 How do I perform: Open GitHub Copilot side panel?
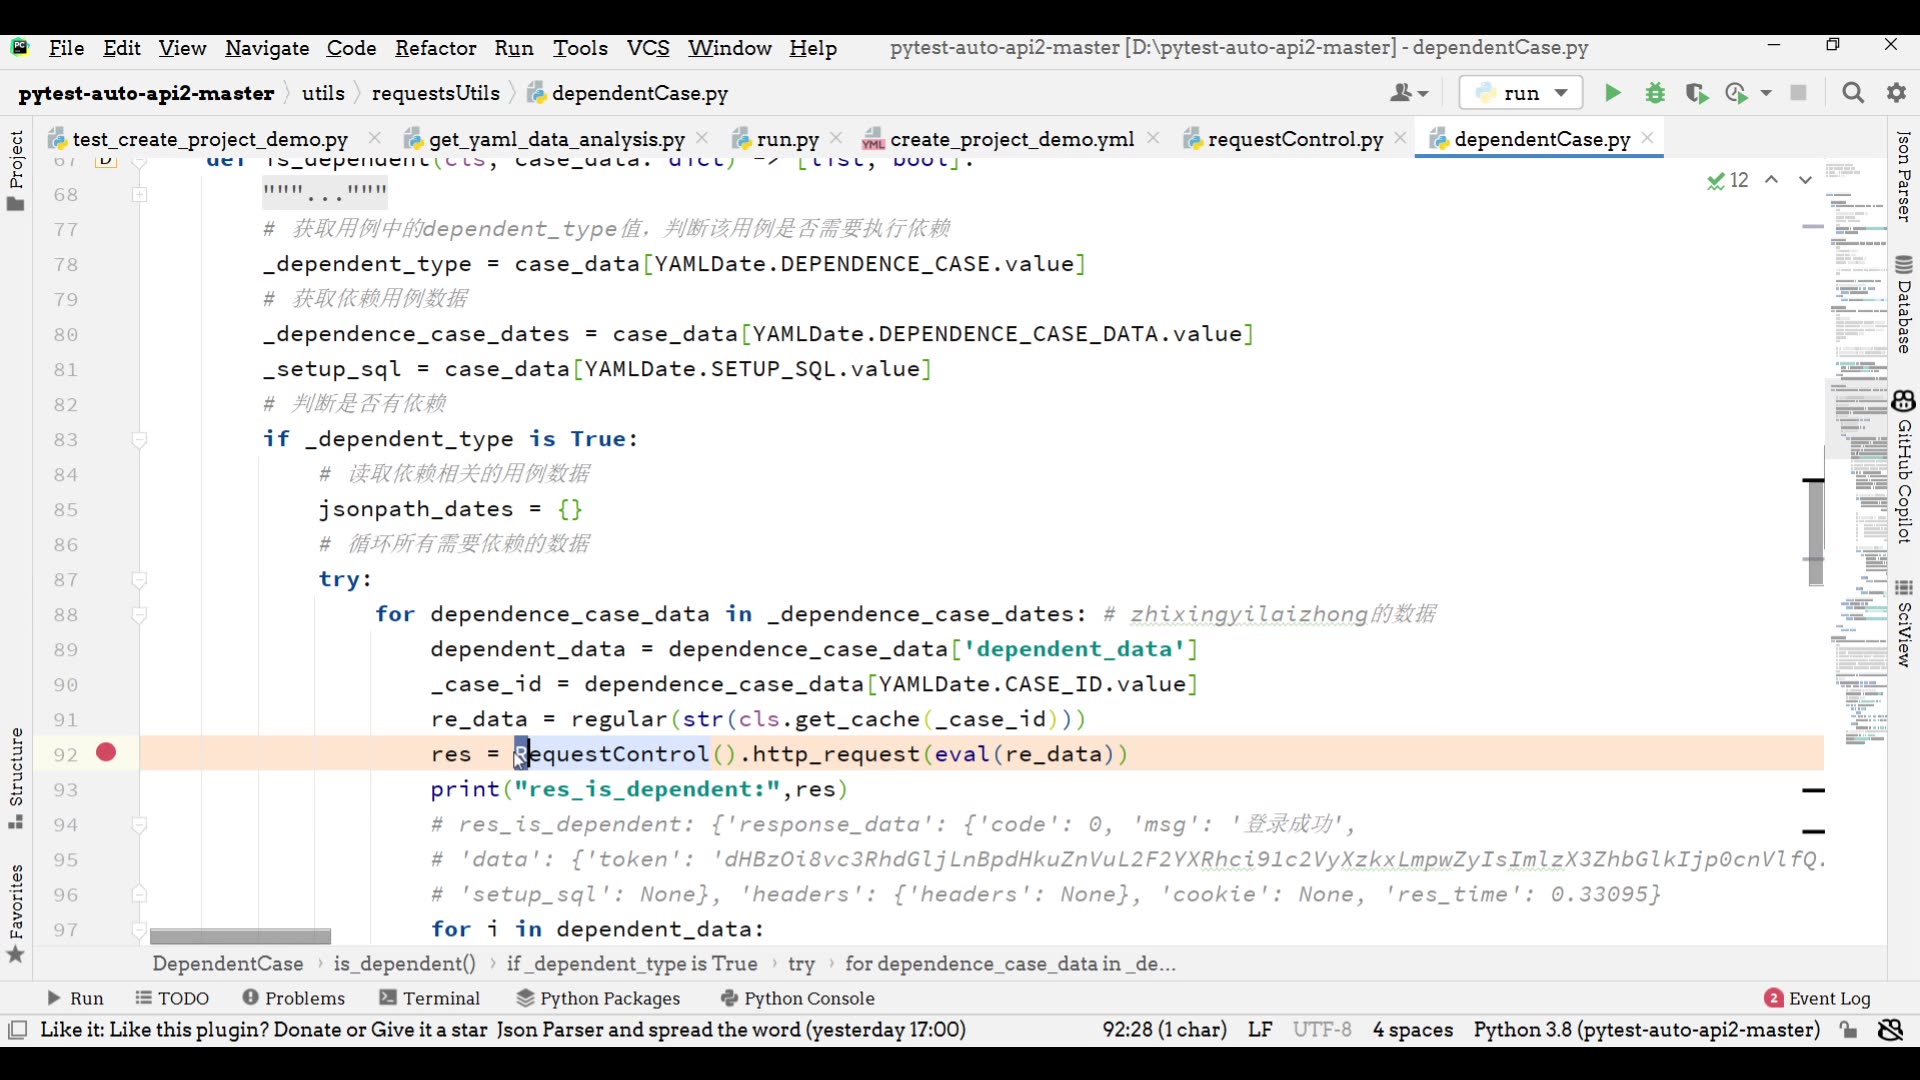click(1904, 468)
